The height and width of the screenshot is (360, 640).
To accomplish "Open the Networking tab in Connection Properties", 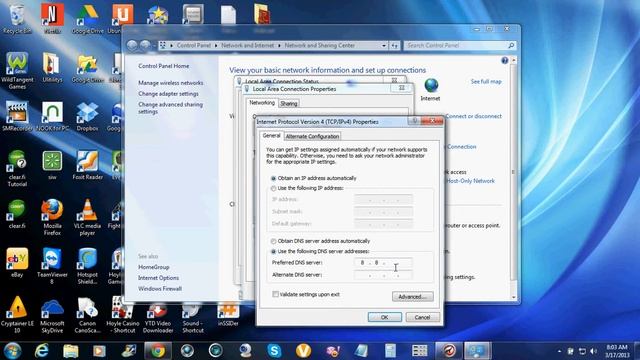I will pos(262,103).
